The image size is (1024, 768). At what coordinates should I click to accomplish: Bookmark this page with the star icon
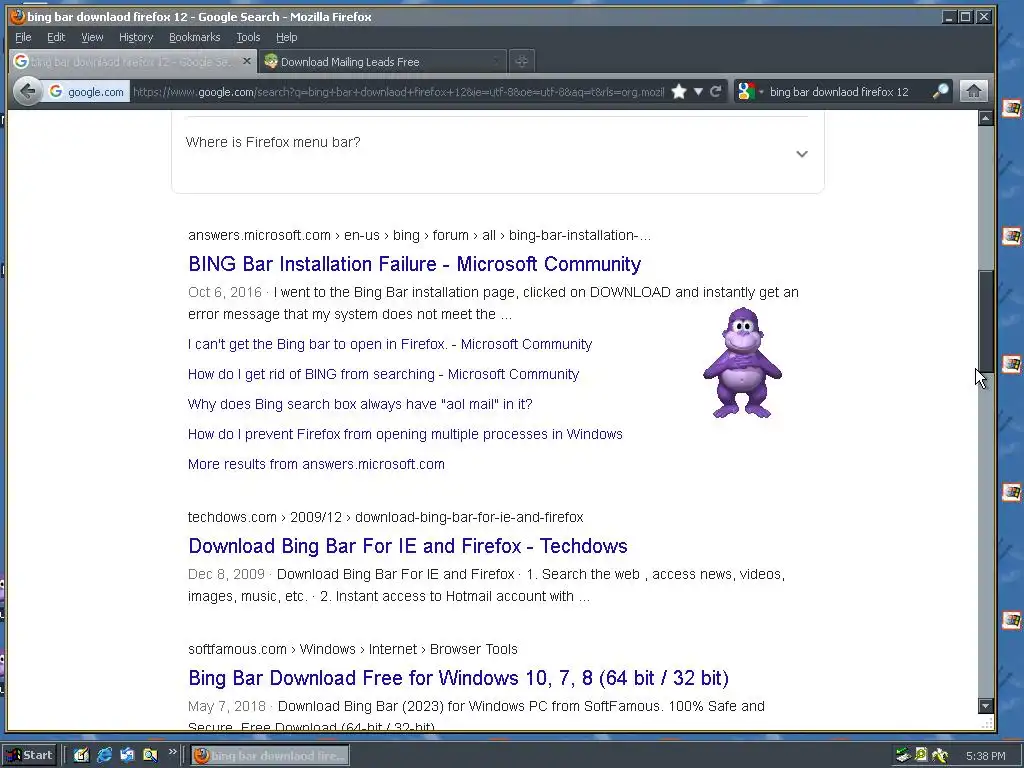tap(679, 92)
